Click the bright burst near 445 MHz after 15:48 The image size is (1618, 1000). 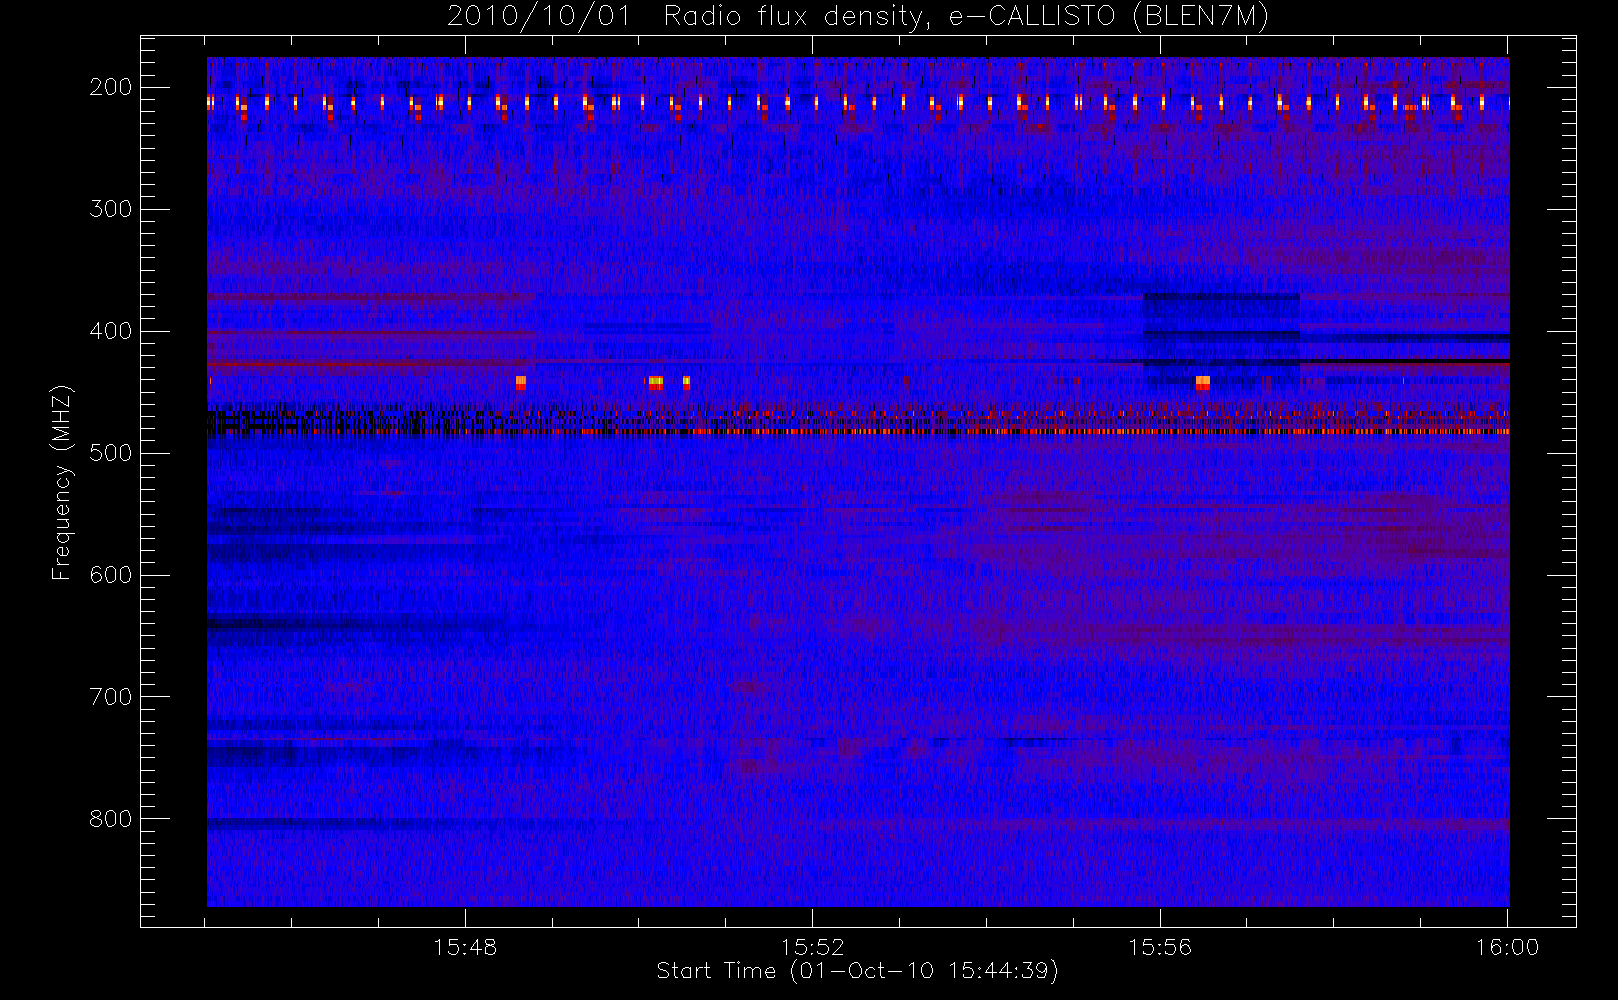[520, 383]
